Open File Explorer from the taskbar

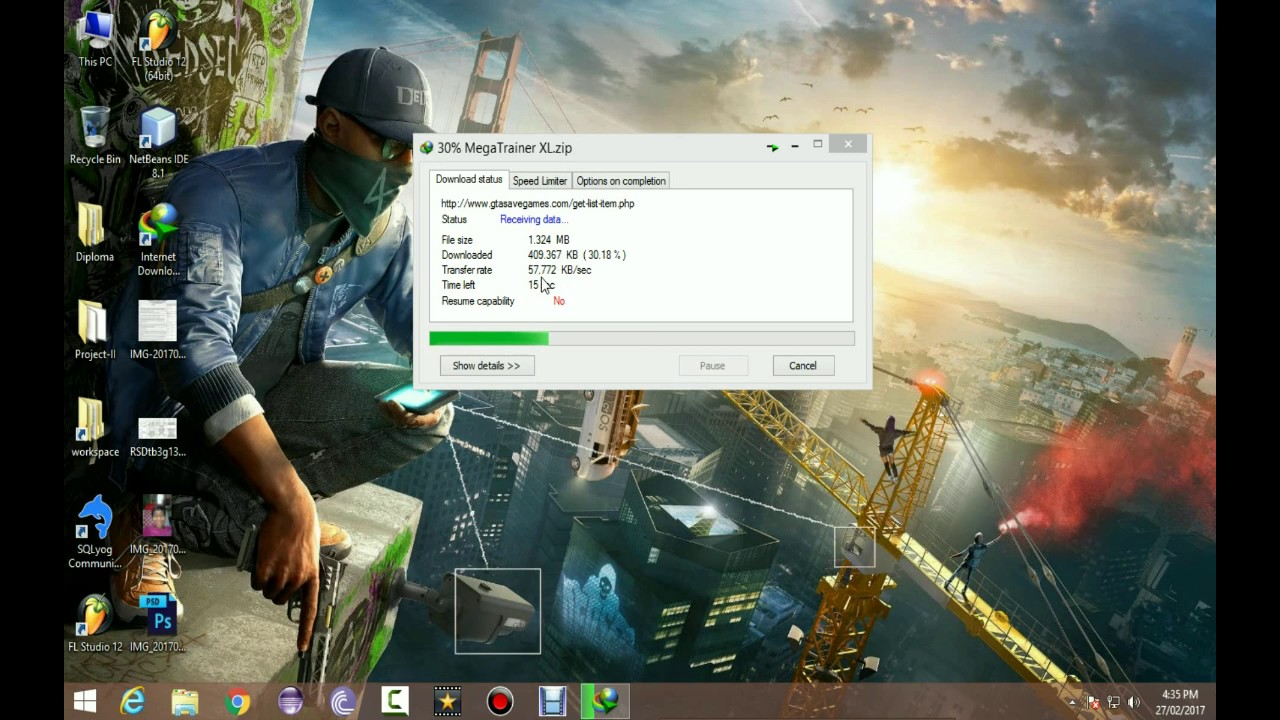point(185,703)
